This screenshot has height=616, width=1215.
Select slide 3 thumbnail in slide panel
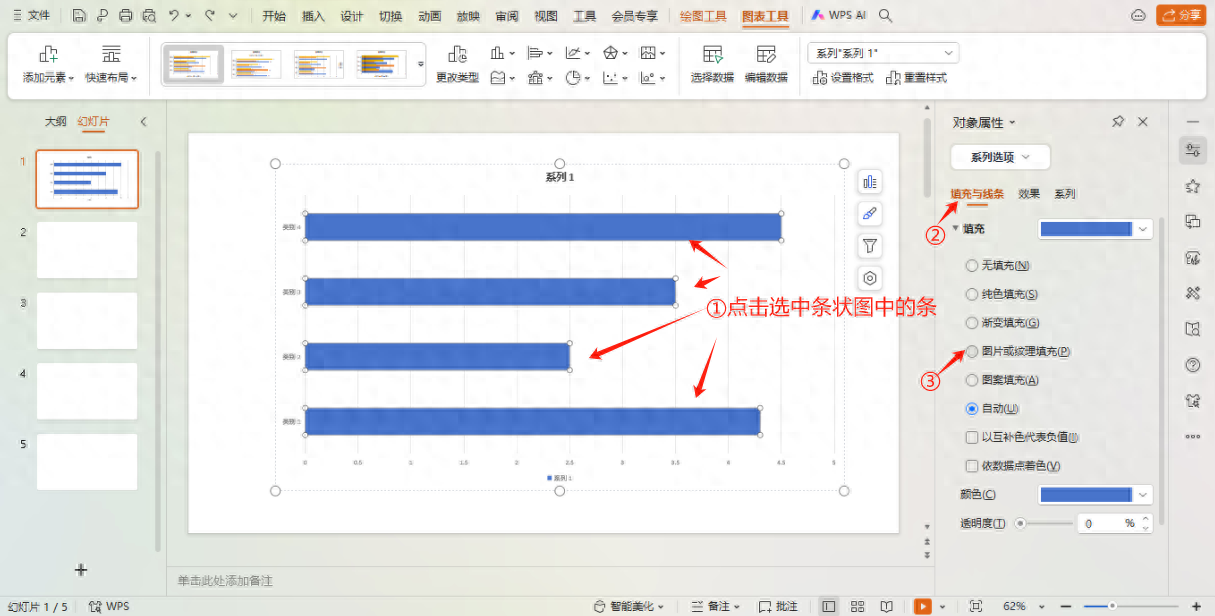coord(86,320)
